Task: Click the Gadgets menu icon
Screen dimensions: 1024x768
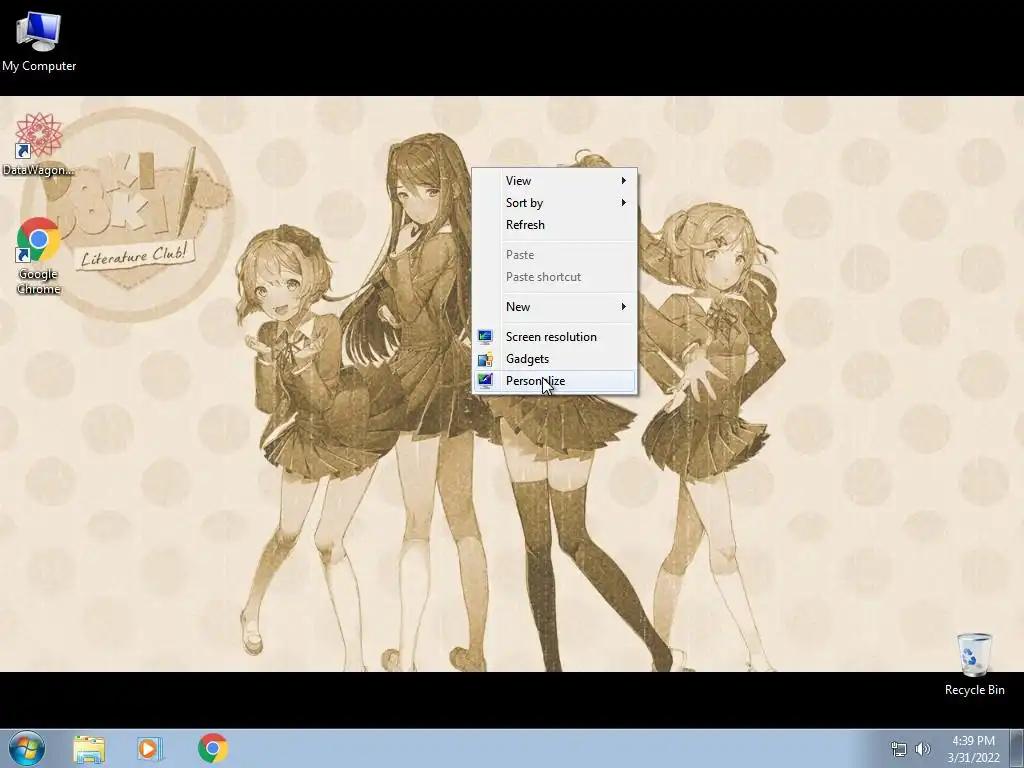Action: tap(485, 359)
